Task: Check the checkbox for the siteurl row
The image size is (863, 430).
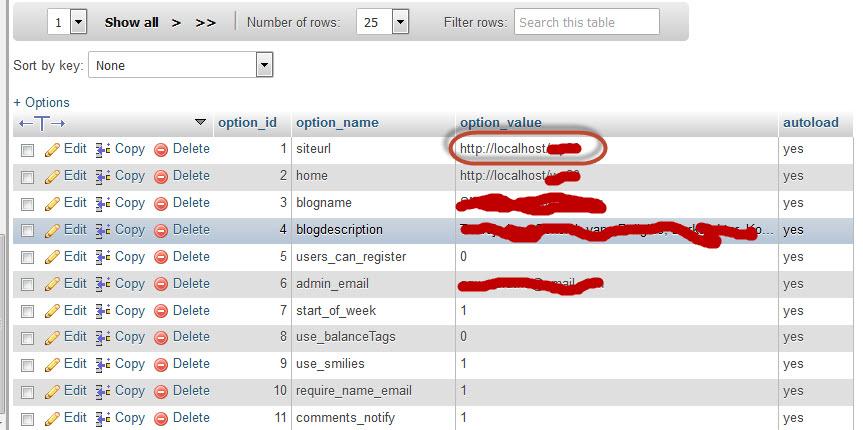Action: tap(28, 150)
